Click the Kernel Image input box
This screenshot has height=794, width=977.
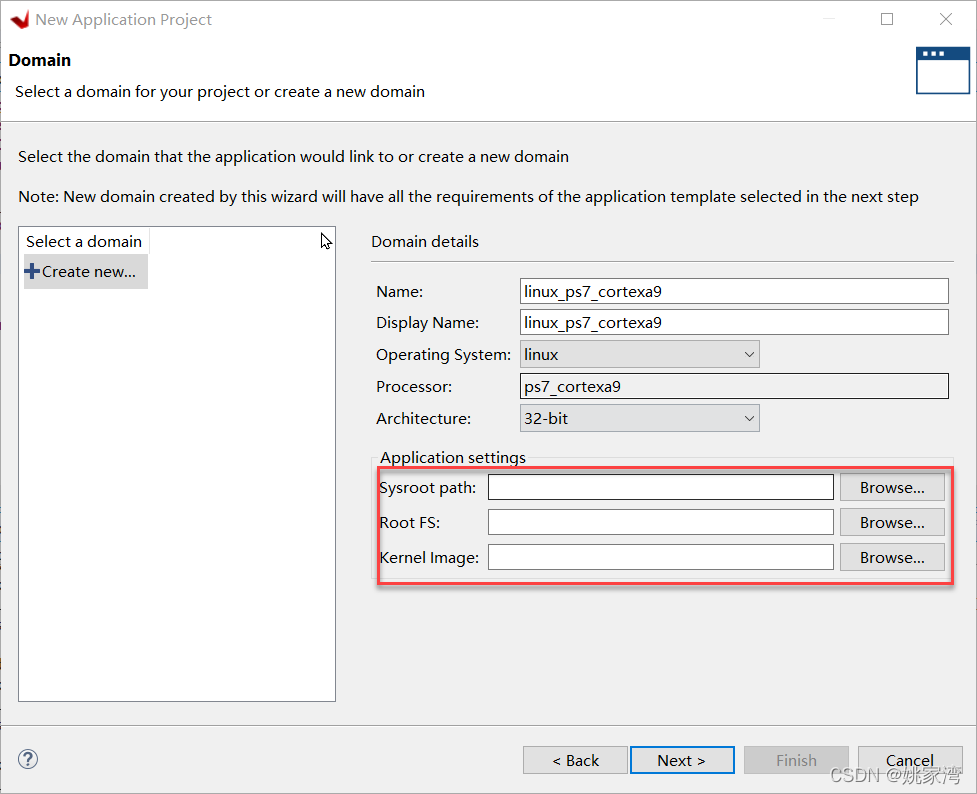point(660,558)
